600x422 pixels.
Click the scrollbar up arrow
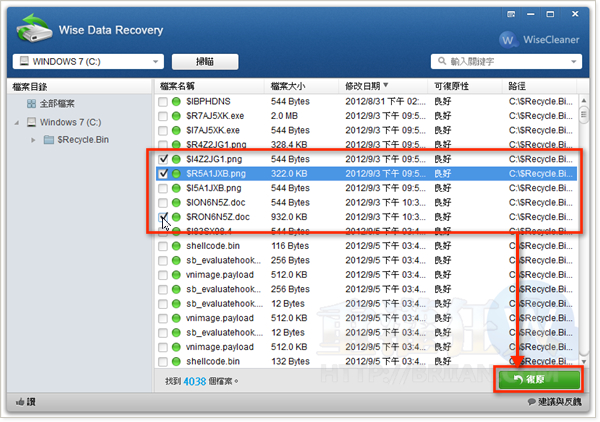pyautogui.click(x=584, y=101)
